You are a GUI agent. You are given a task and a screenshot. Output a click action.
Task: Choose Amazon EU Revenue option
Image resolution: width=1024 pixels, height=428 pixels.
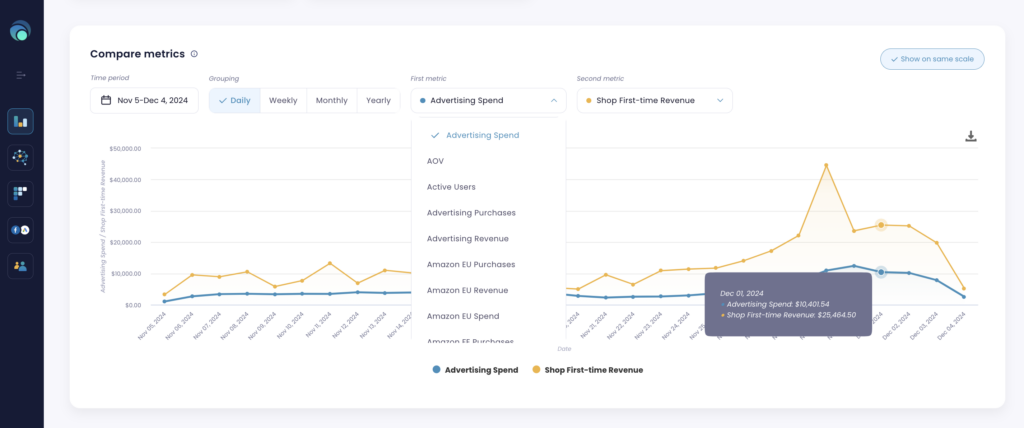pos(488,290)
